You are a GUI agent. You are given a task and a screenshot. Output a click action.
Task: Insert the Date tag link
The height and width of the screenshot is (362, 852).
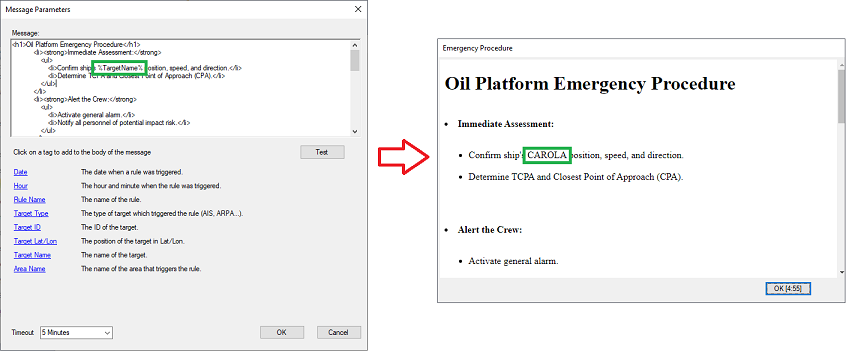point(21,172)
